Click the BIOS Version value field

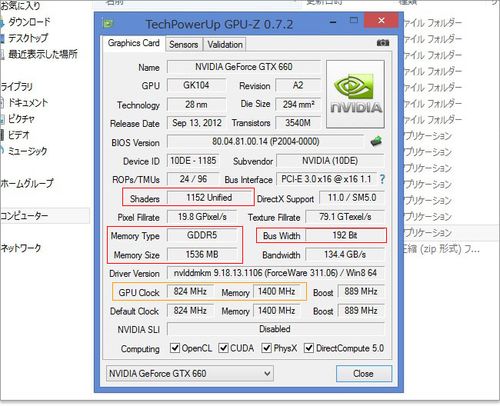click(265, 142)
